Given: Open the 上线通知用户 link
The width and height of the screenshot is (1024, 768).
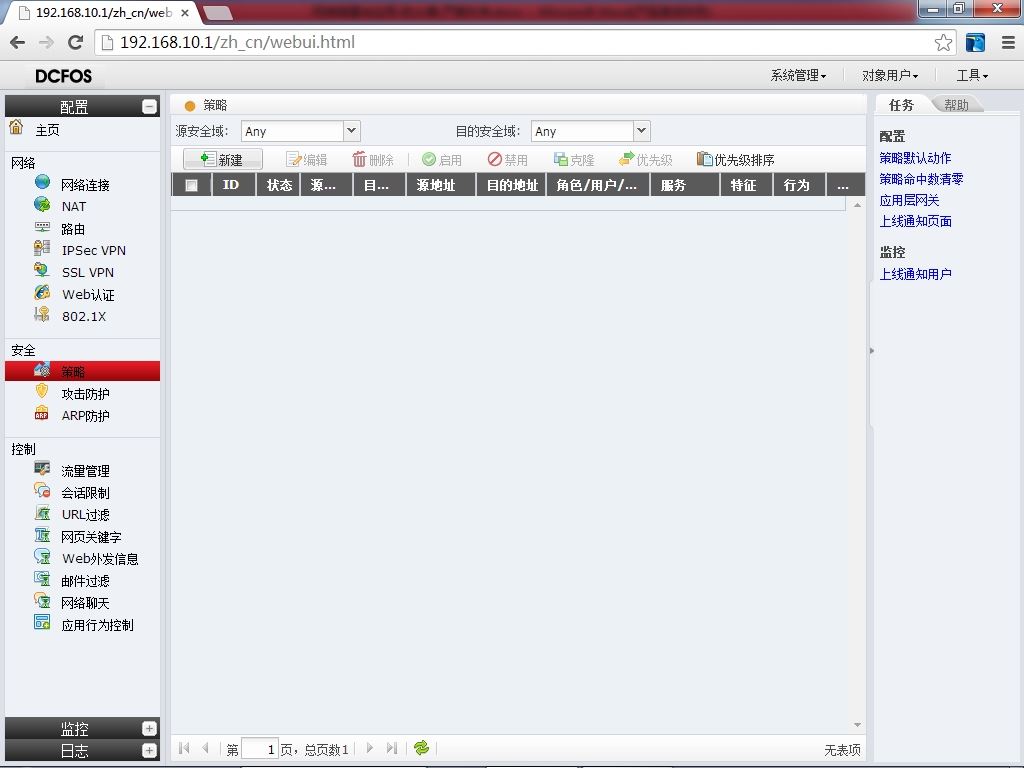Looking at the screenshot, I should click(x=915, y=274).
